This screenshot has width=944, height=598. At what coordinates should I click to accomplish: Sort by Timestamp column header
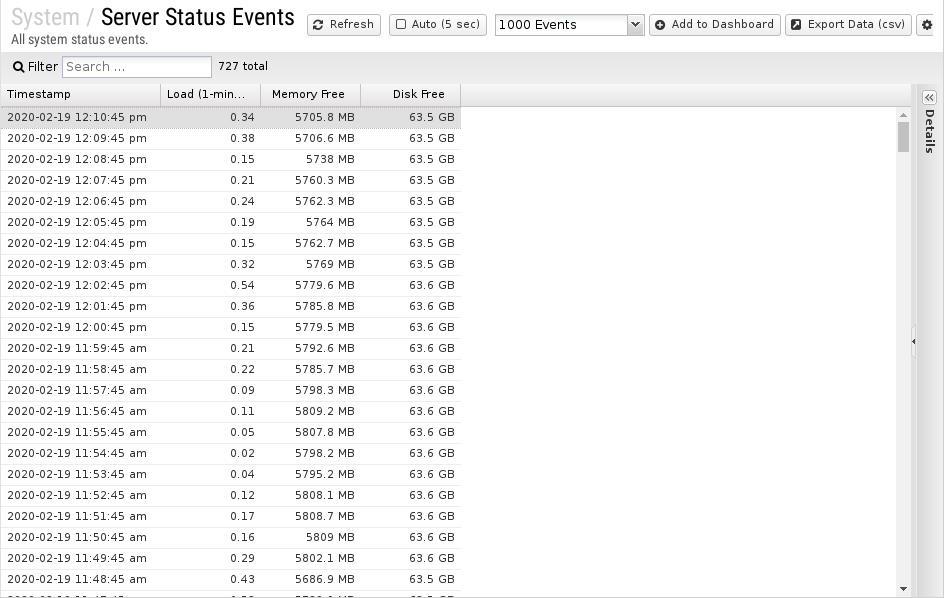(81, 95)
